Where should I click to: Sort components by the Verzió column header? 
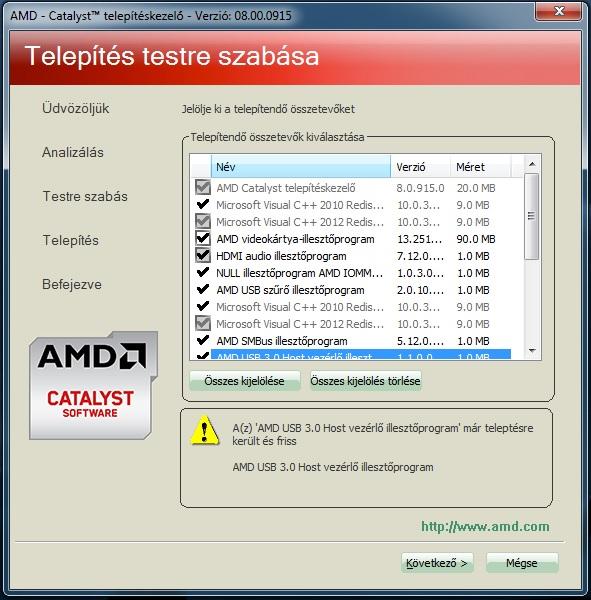tap(421, 167)
